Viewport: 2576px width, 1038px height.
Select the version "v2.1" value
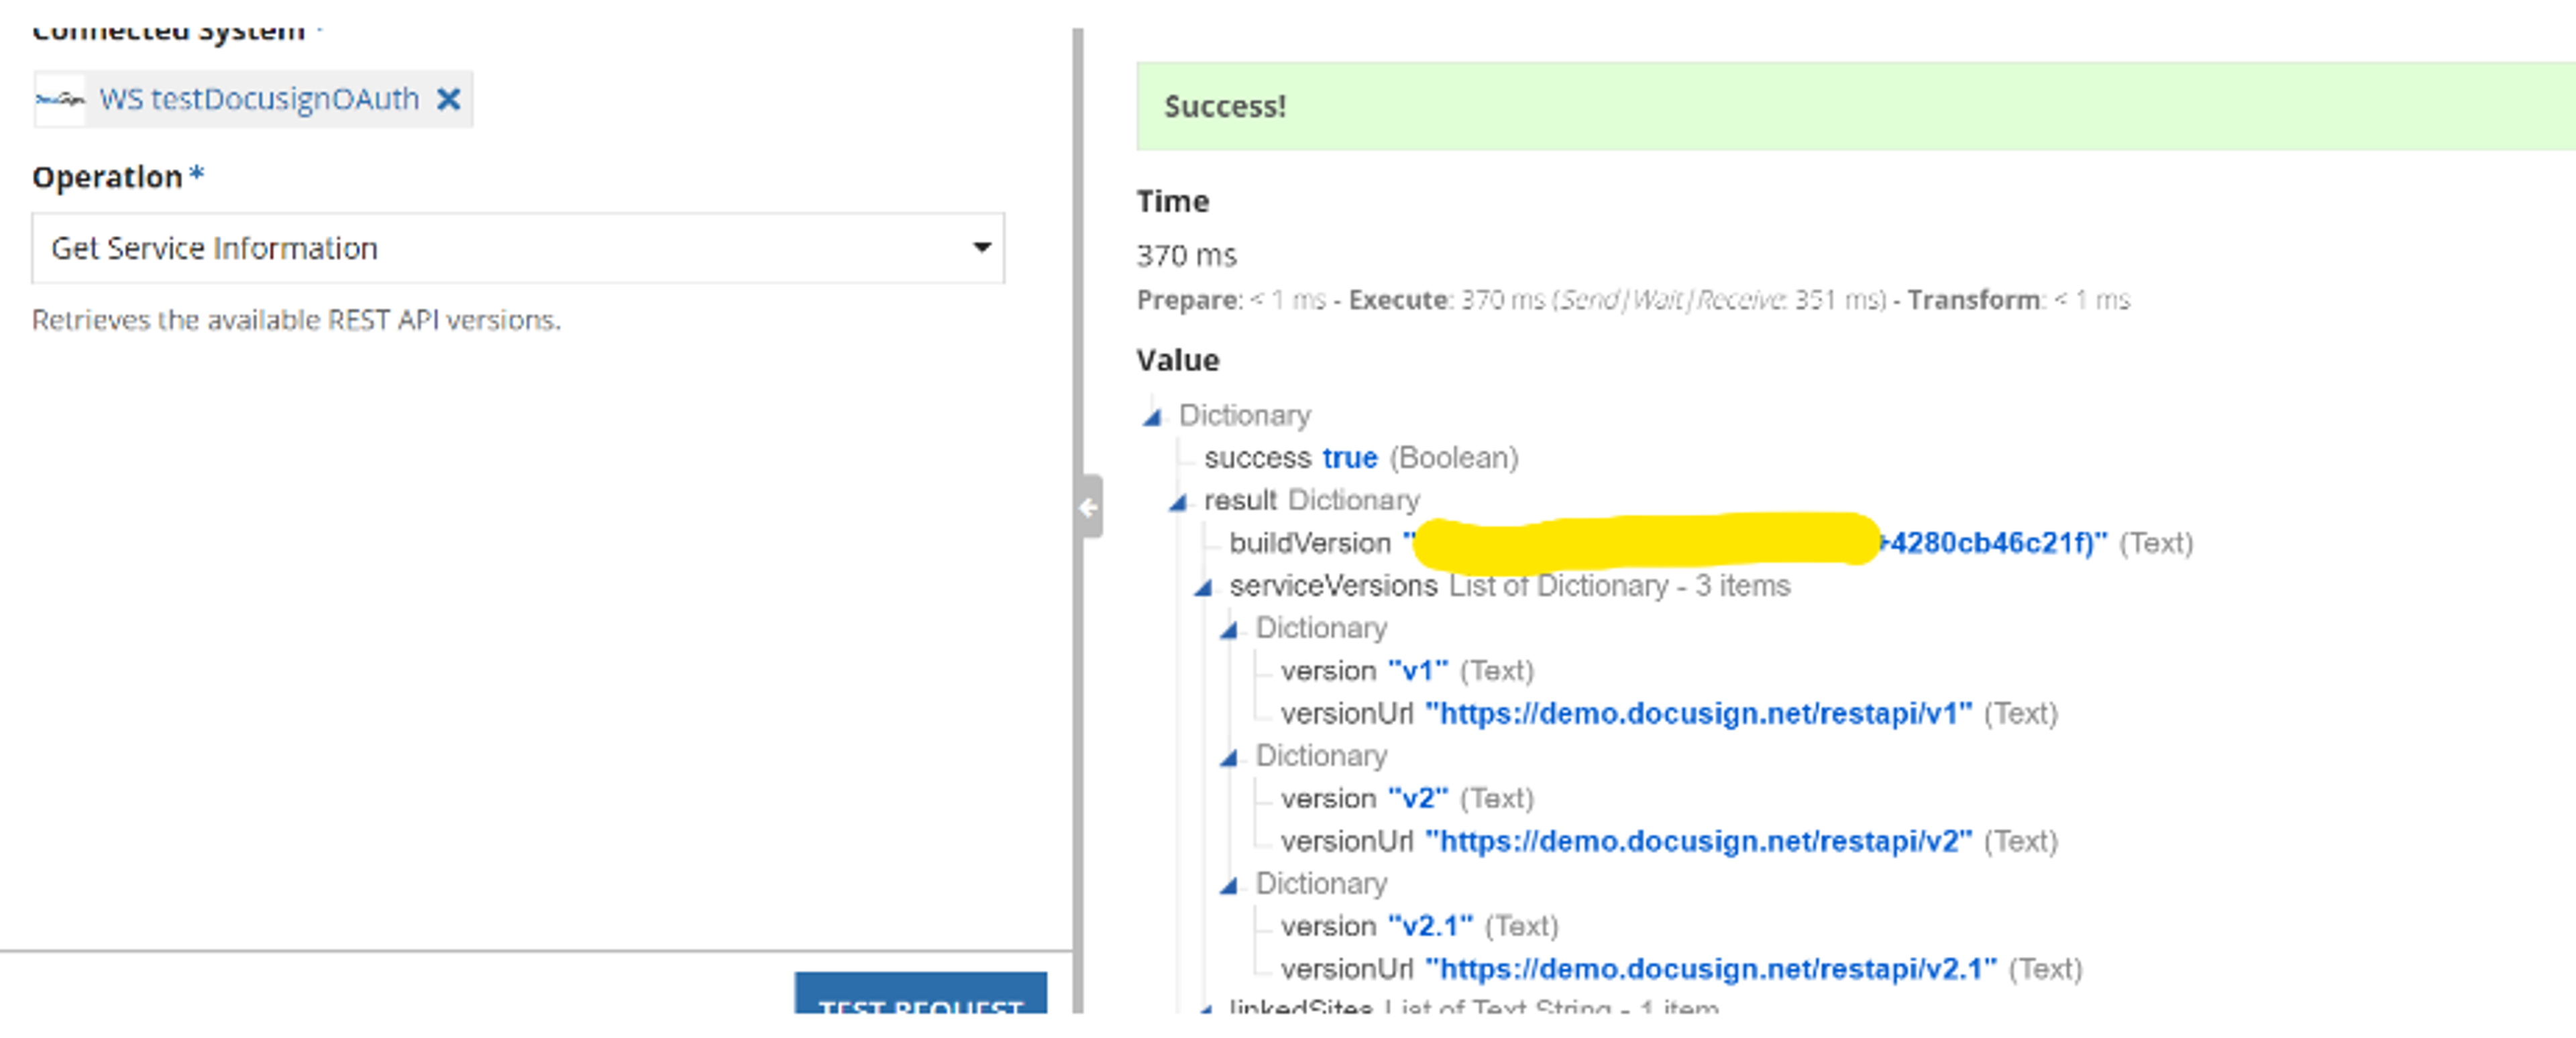pos(1430,927)
